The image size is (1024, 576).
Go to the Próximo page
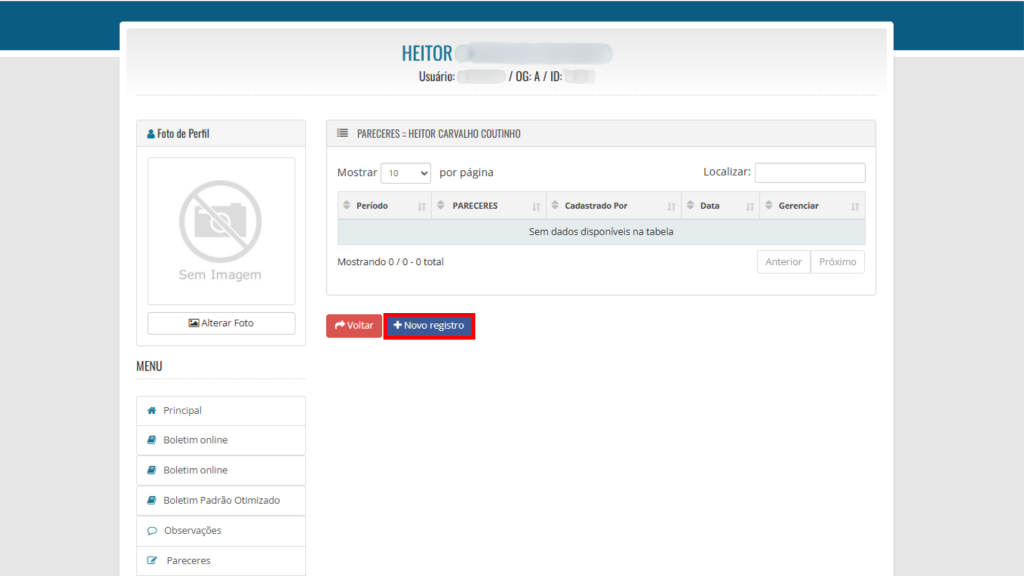837,262
